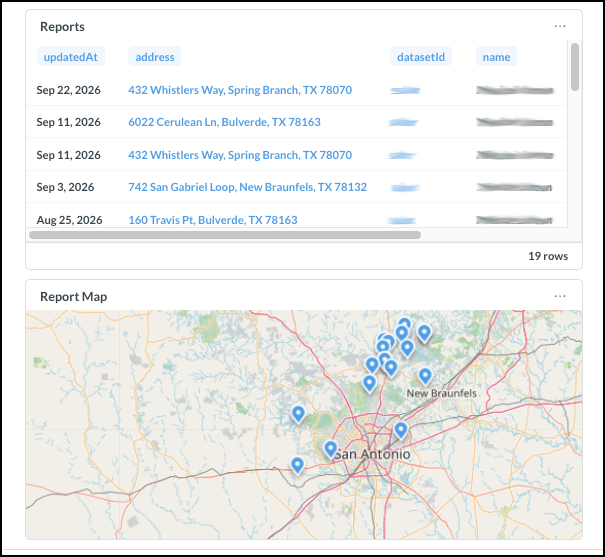Viewport: 605px width, 557px height.
Task: Sort by the datasetId column header
Action: (x=421, y=57)
